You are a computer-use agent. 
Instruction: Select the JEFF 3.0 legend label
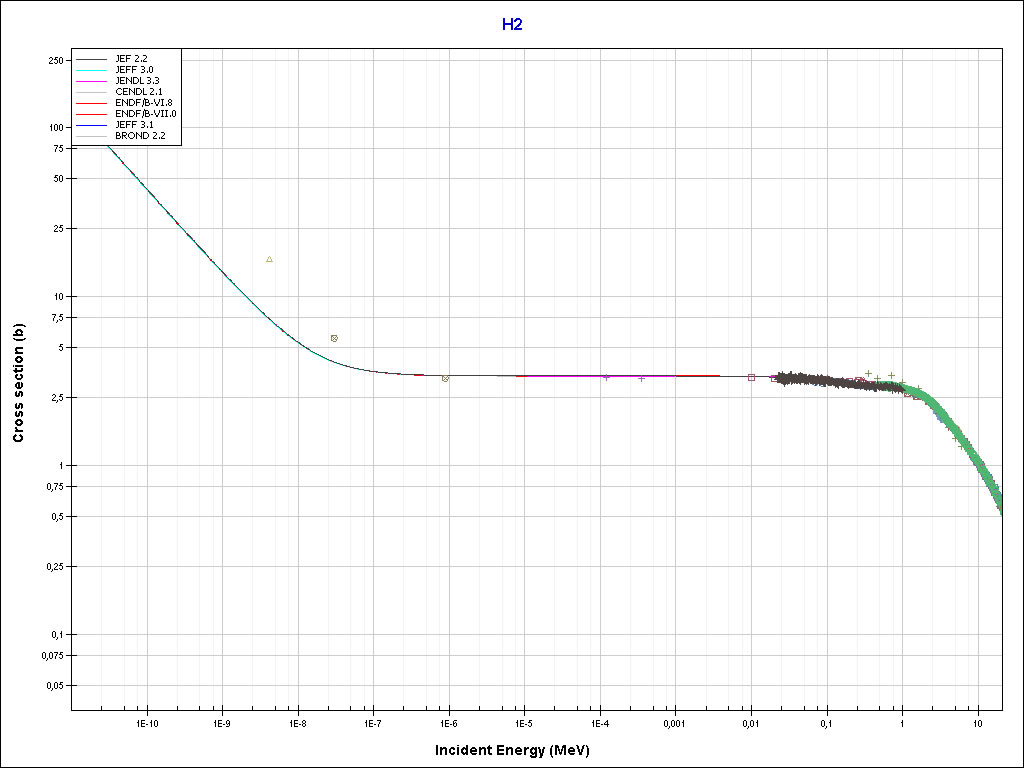point(135,70)
